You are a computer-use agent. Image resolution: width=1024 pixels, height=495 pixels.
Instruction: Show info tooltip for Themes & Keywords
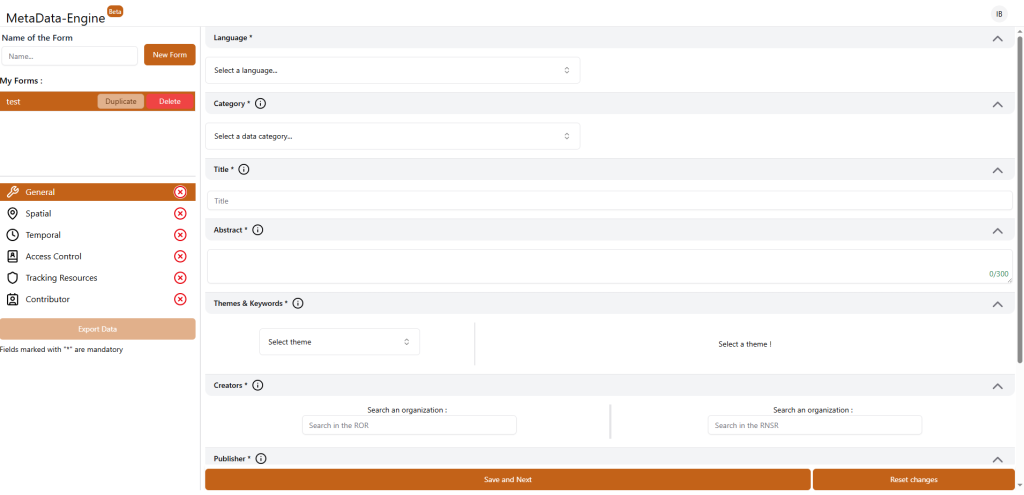click(x=298, y=303)
